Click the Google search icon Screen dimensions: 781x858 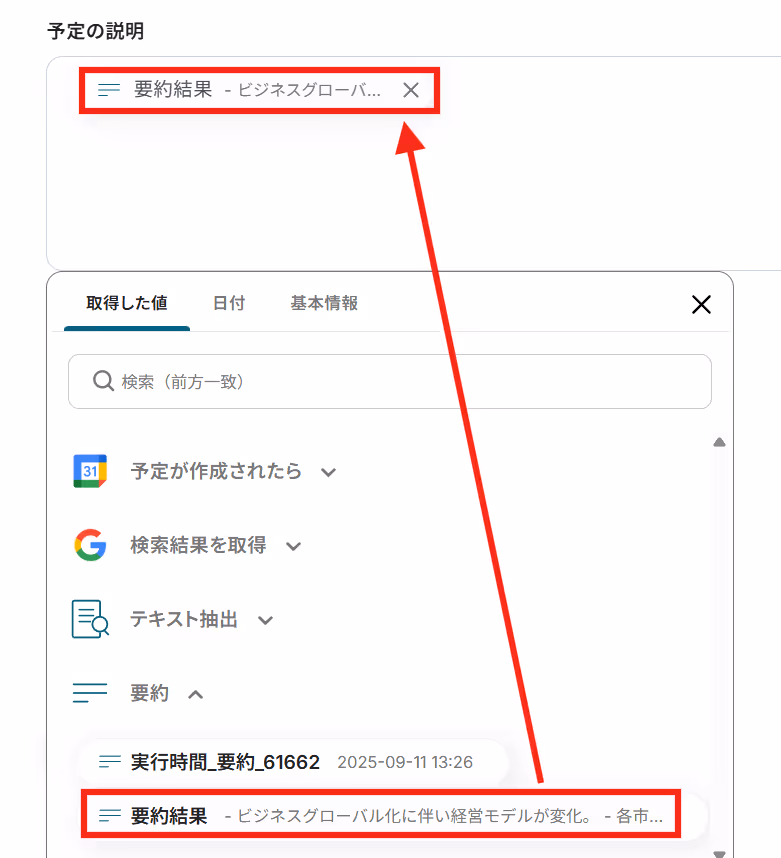tap(90, 545)
